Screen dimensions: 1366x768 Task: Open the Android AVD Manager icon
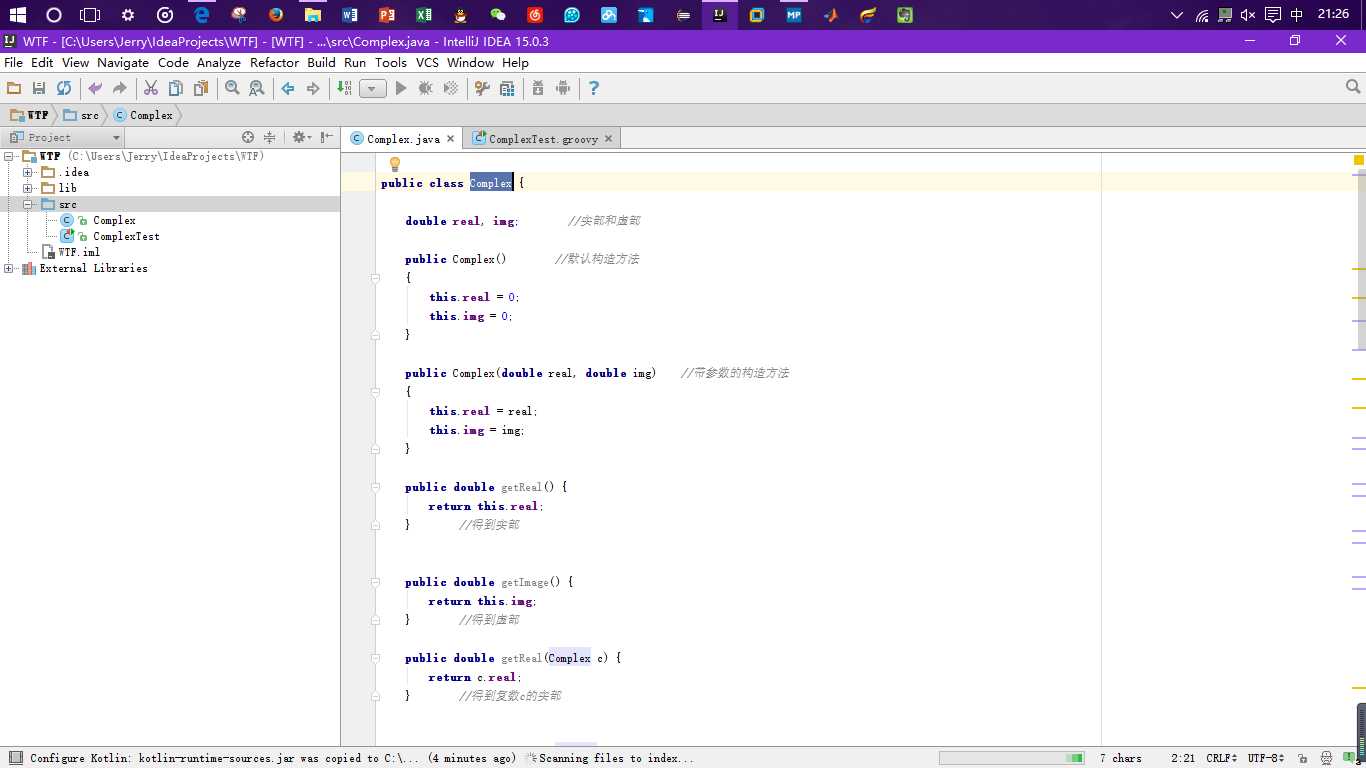click(563, 88)
